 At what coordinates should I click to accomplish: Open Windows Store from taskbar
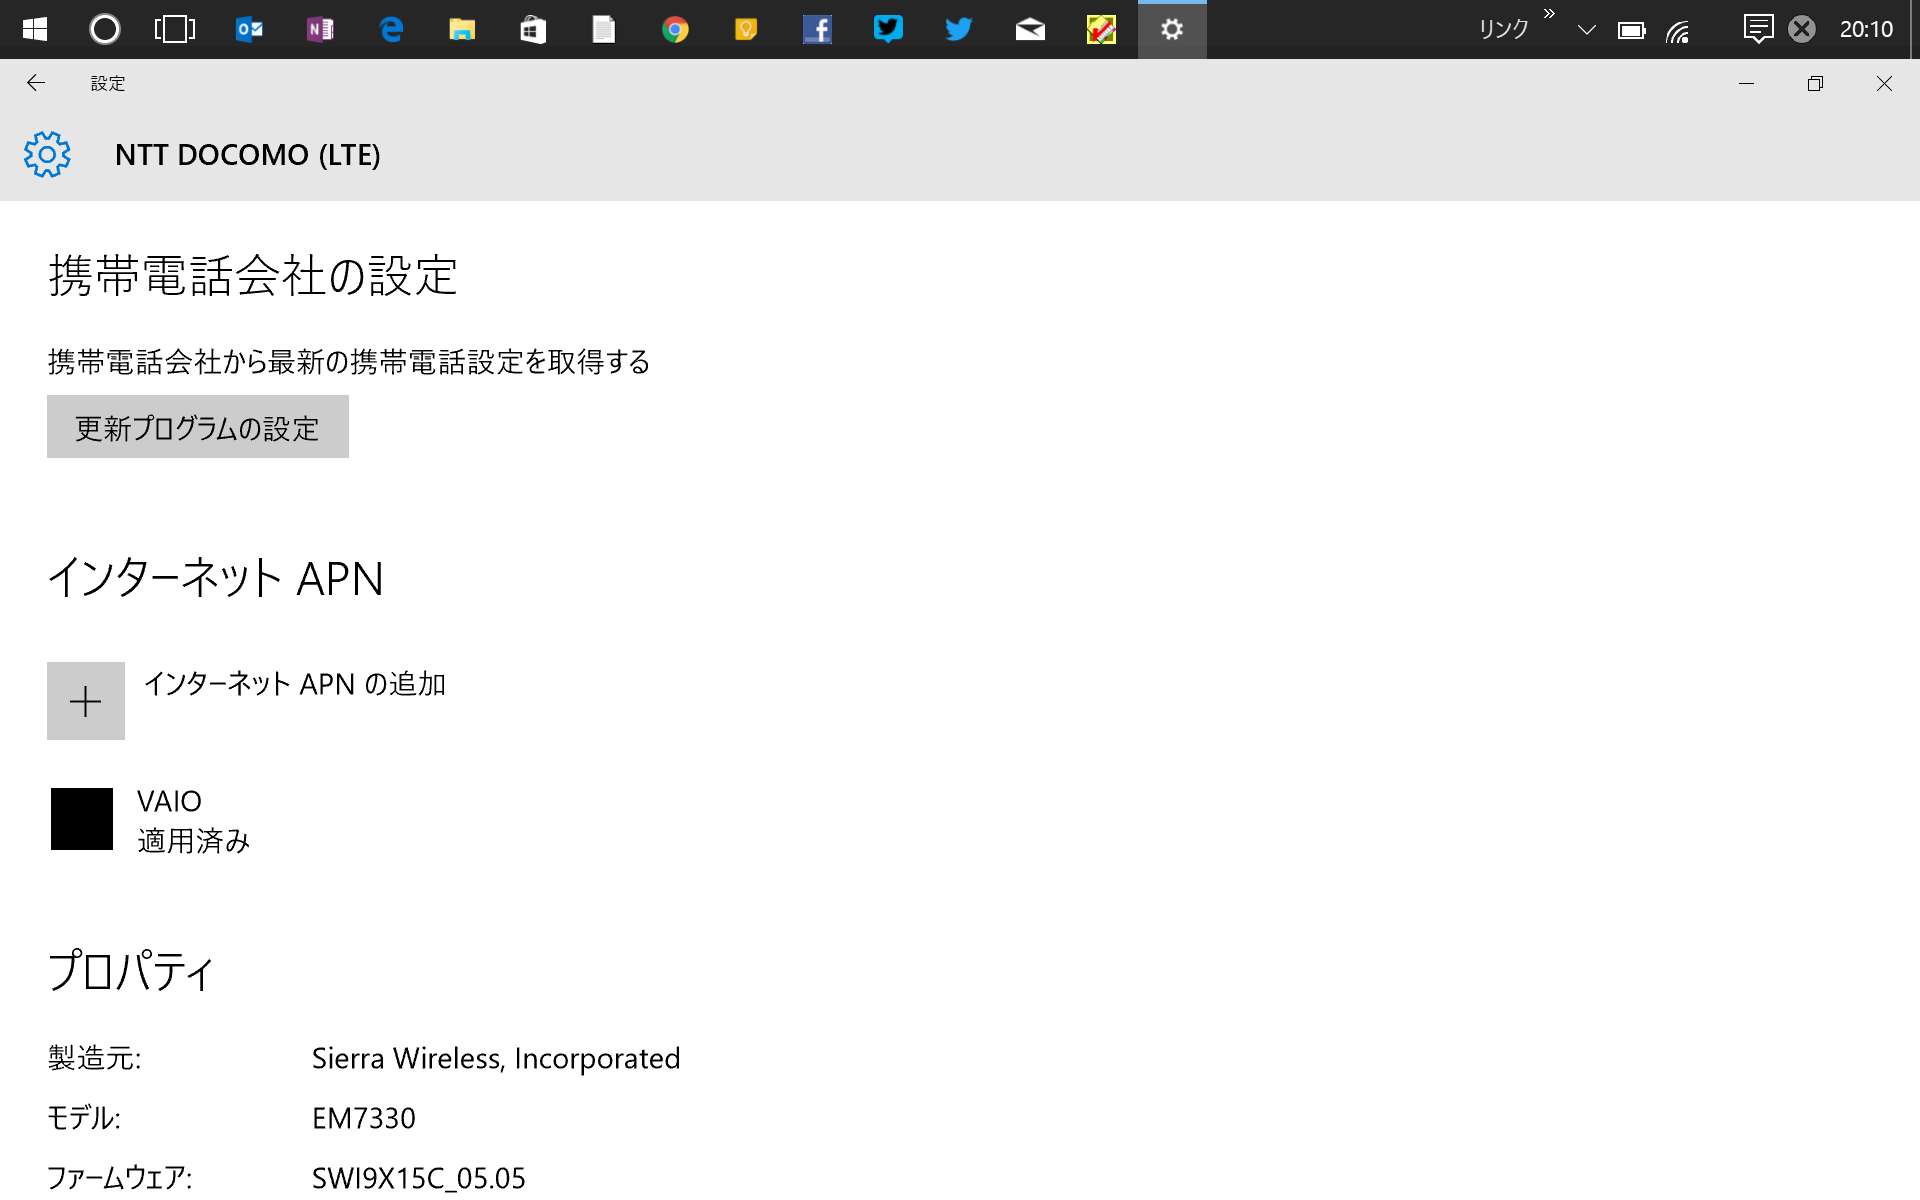[x=533, y=30]
